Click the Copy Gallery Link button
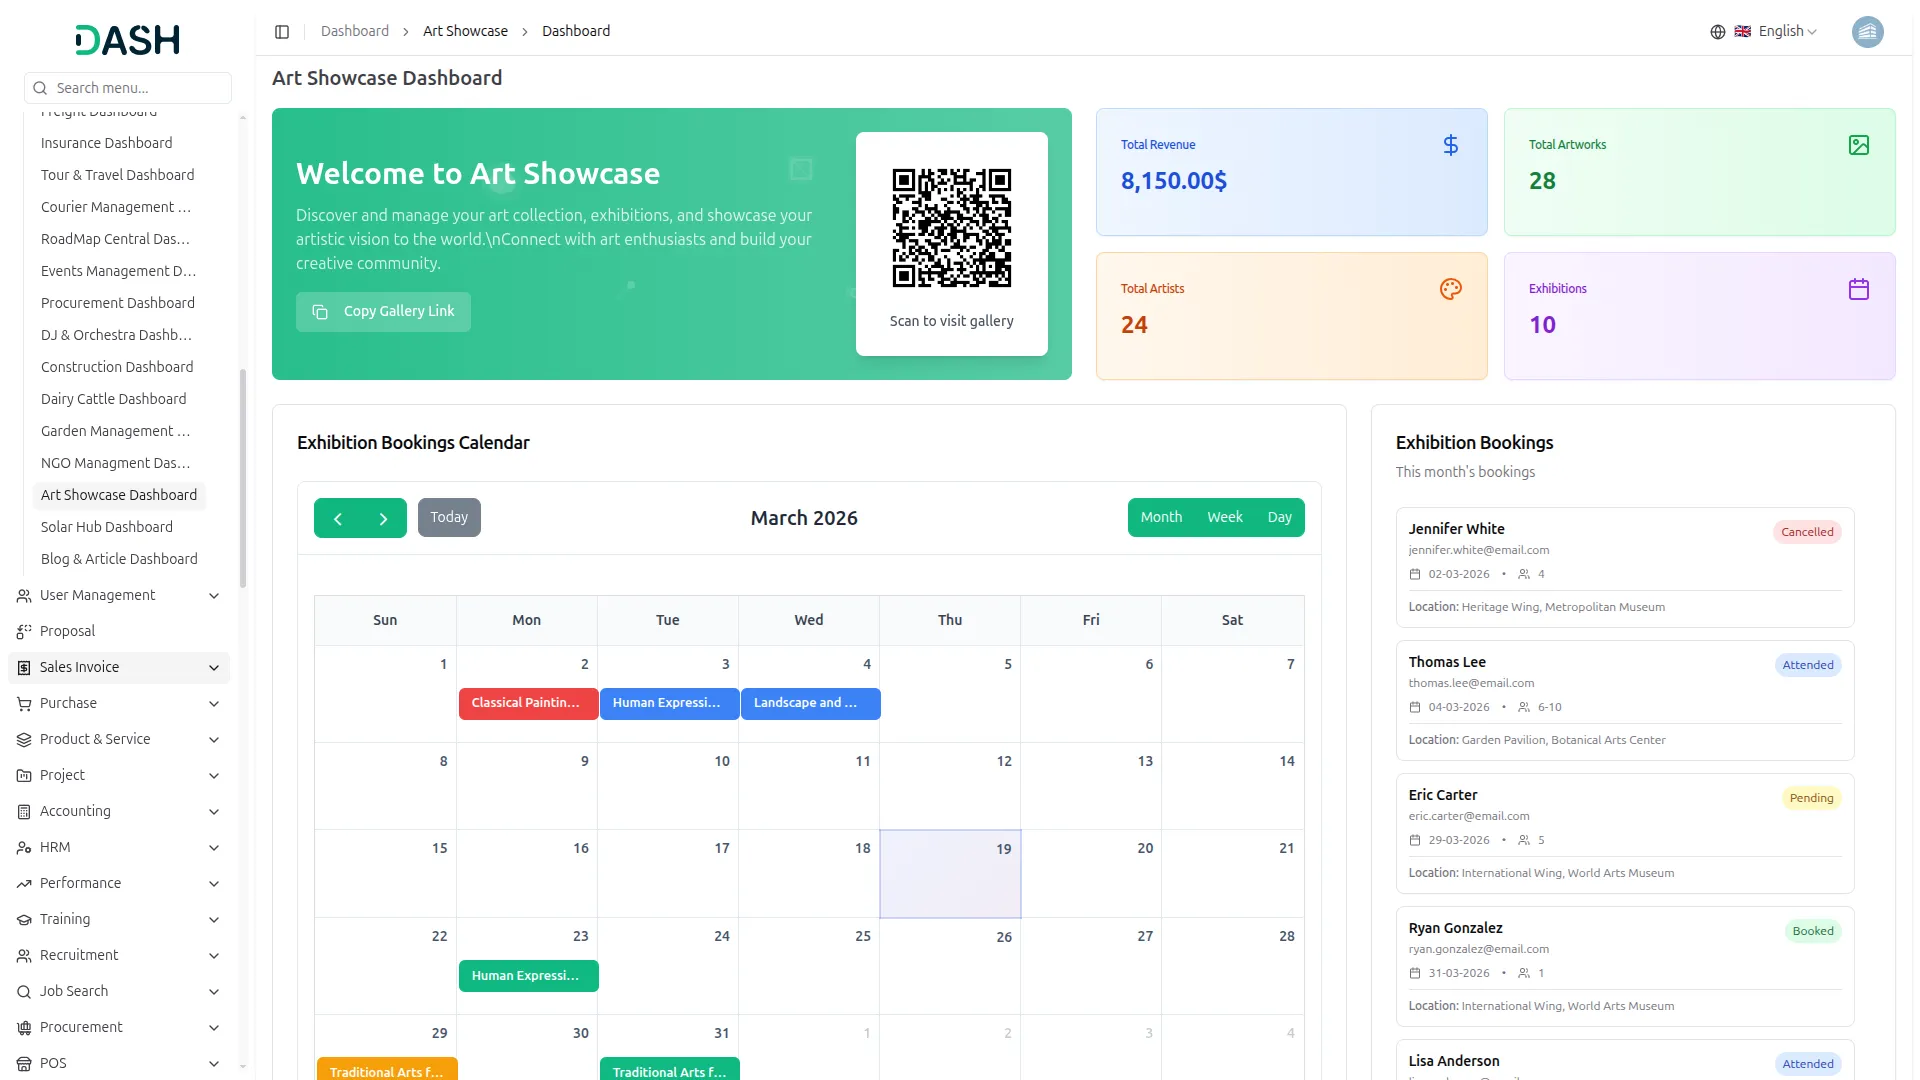 [x=383, y=312]
